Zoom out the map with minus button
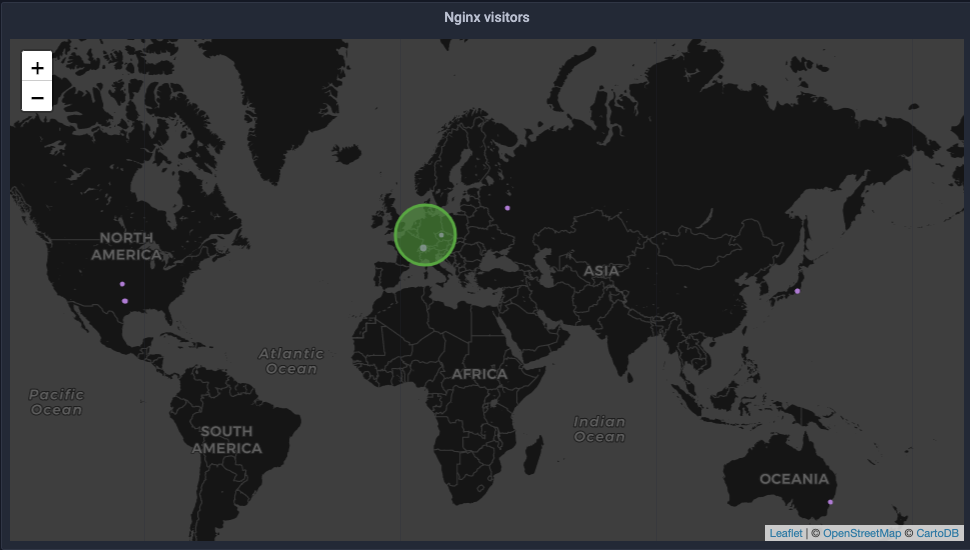Viewport: 970px width, 550px height. tap(37, 97)
